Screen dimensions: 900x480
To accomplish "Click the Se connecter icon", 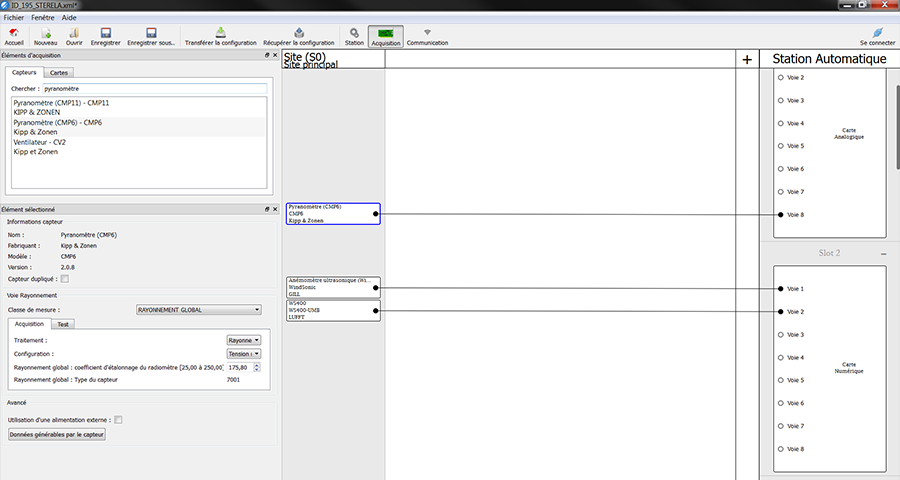I will click(x=877, y=33).
